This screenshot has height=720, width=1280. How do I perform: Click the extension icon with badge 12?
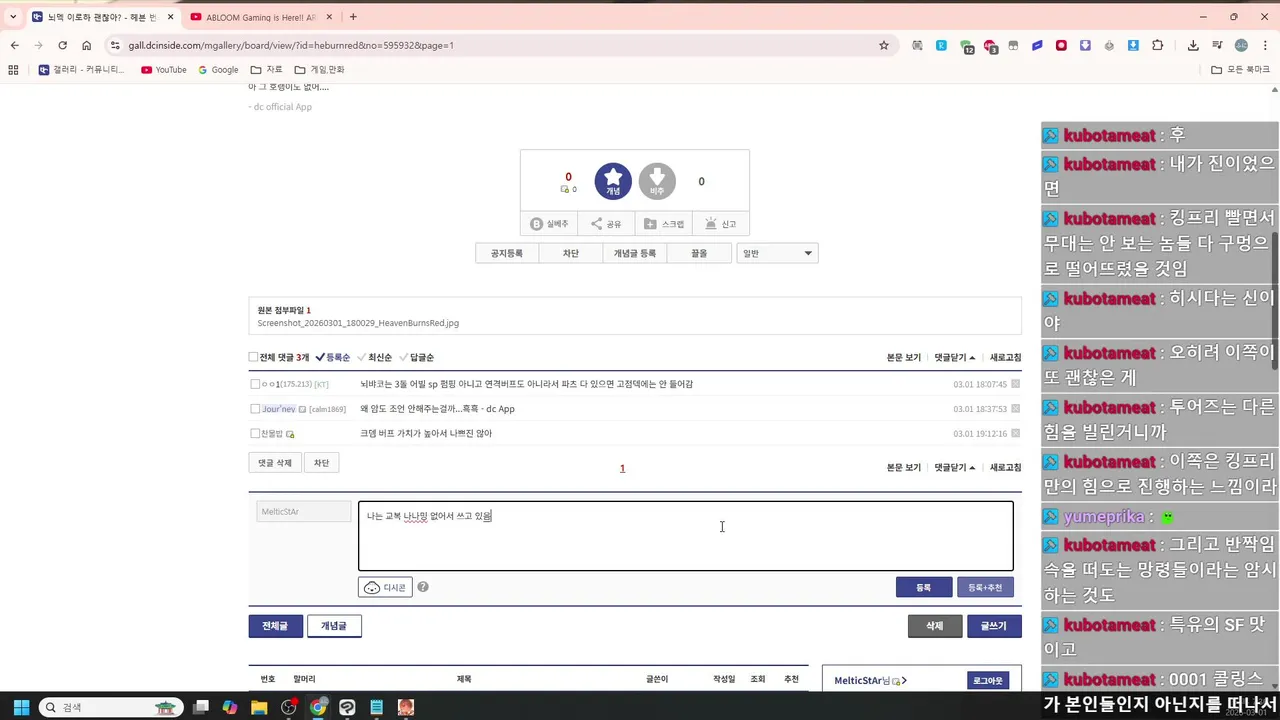[966, 46]
